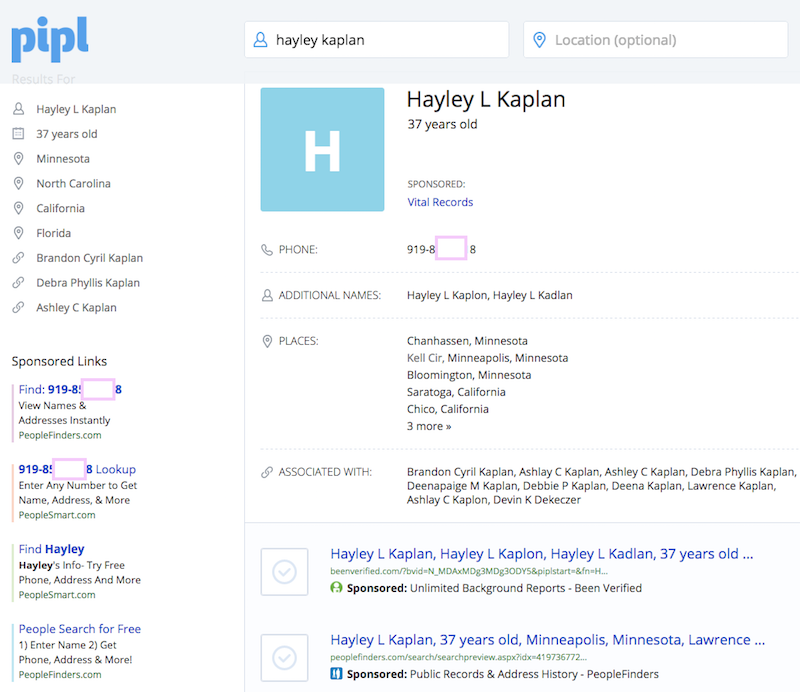Viewport: 800px width, 692px height.
Task: Select Ashley C Kaplan in the sidebar
Action: click(x=77, y=308)
